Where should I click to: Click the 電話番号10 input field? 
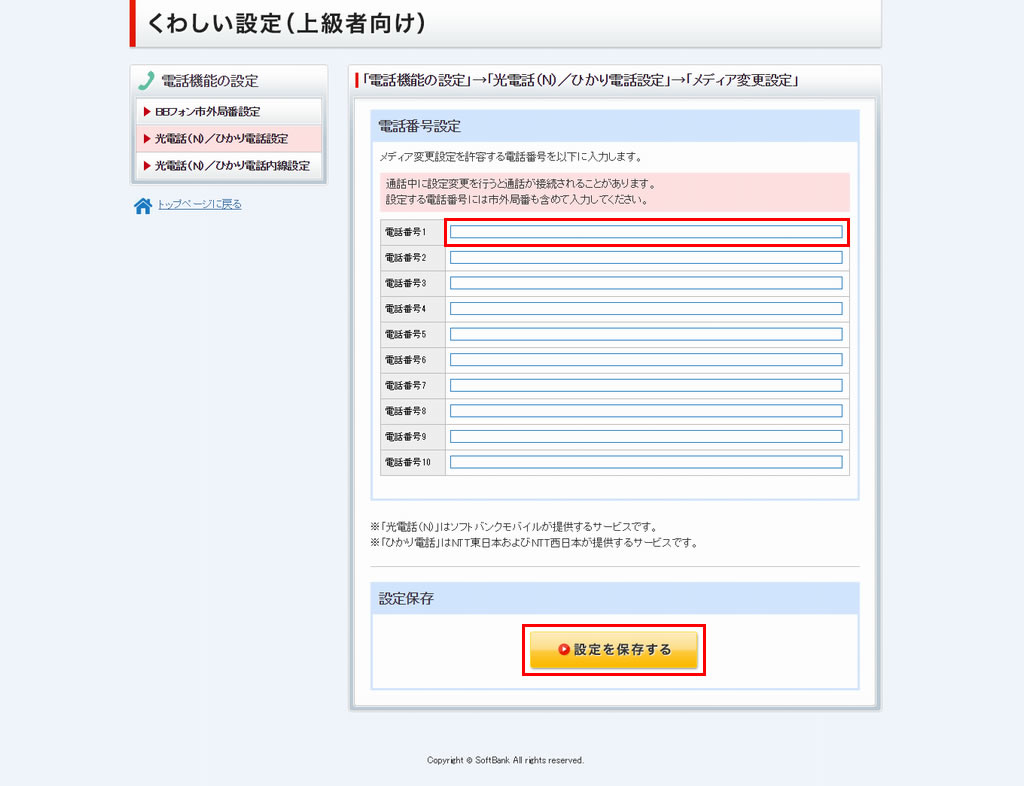click(646, 462)
